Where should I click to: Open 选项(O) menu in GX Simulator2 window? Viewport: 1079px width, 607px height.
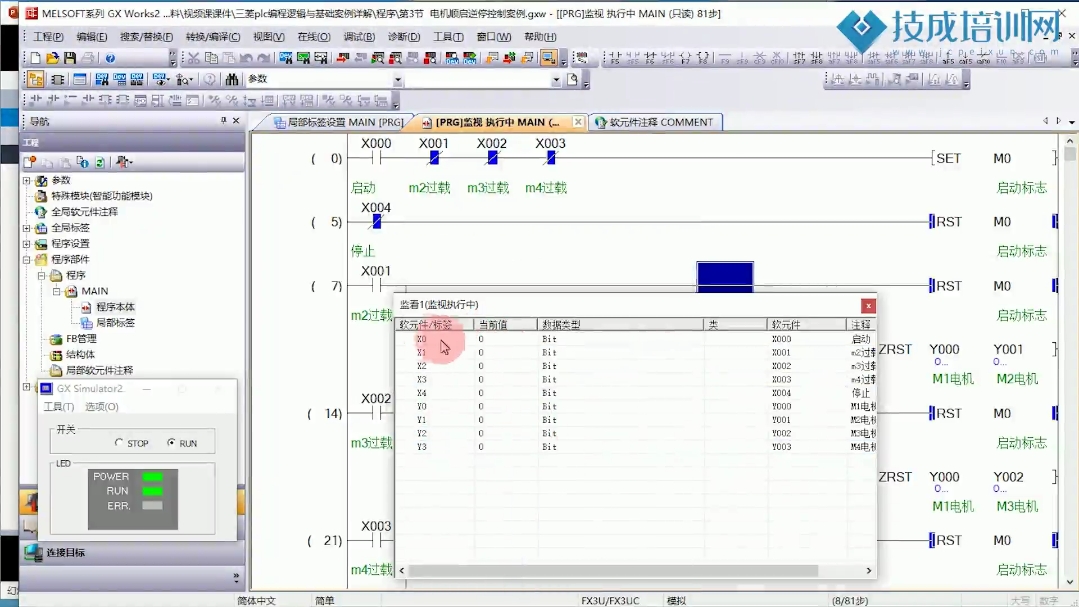[101, 407]
